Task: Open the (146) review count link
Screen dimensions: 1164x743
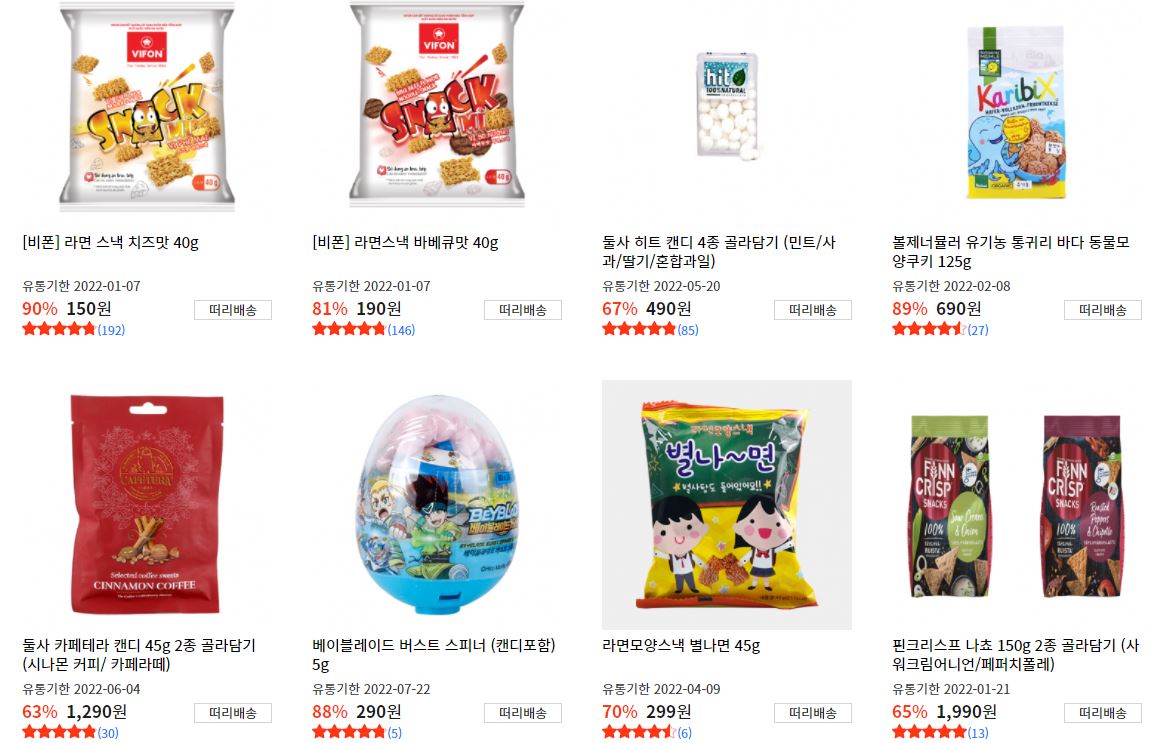Action: [401, 330]
